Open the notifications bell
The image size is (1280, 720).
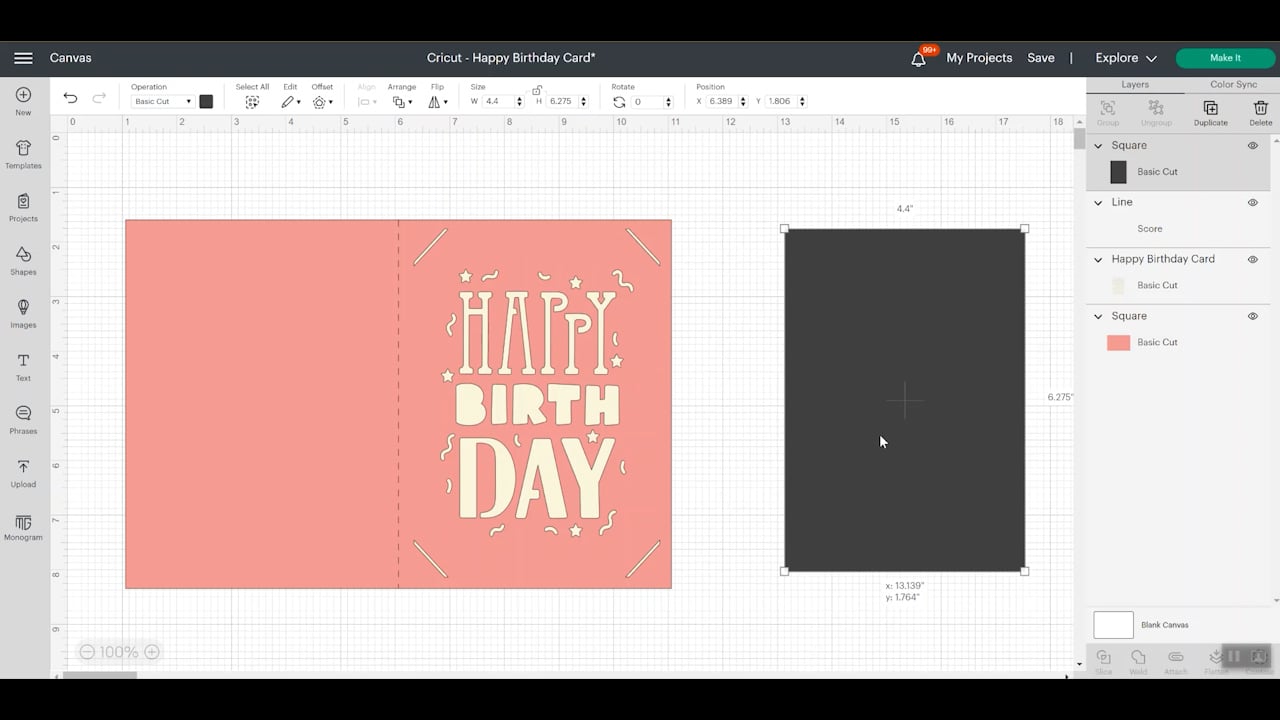pos(918,58)
